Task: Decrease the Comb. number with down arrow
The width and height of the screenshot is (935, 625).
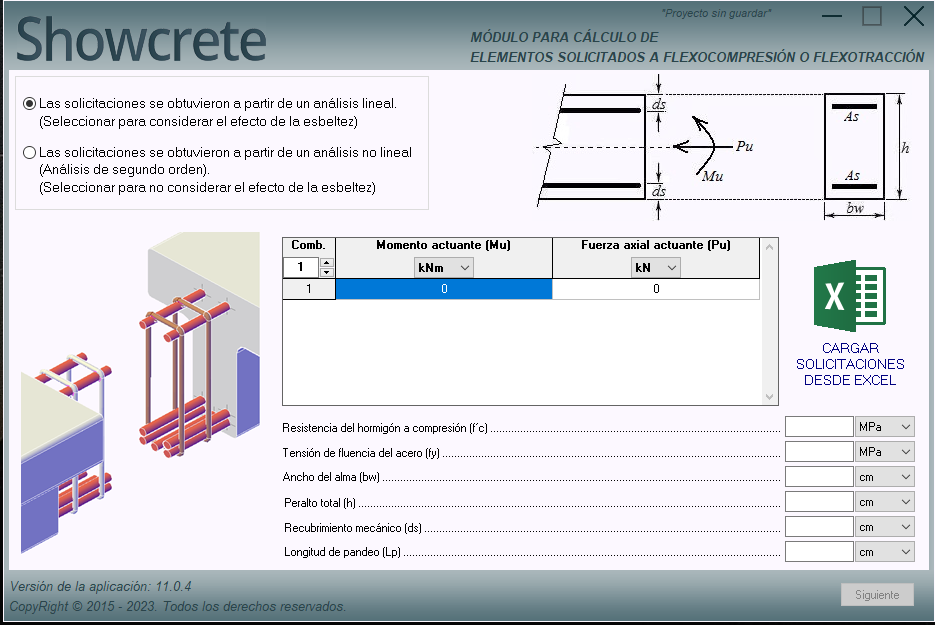Action: [326, 272]
